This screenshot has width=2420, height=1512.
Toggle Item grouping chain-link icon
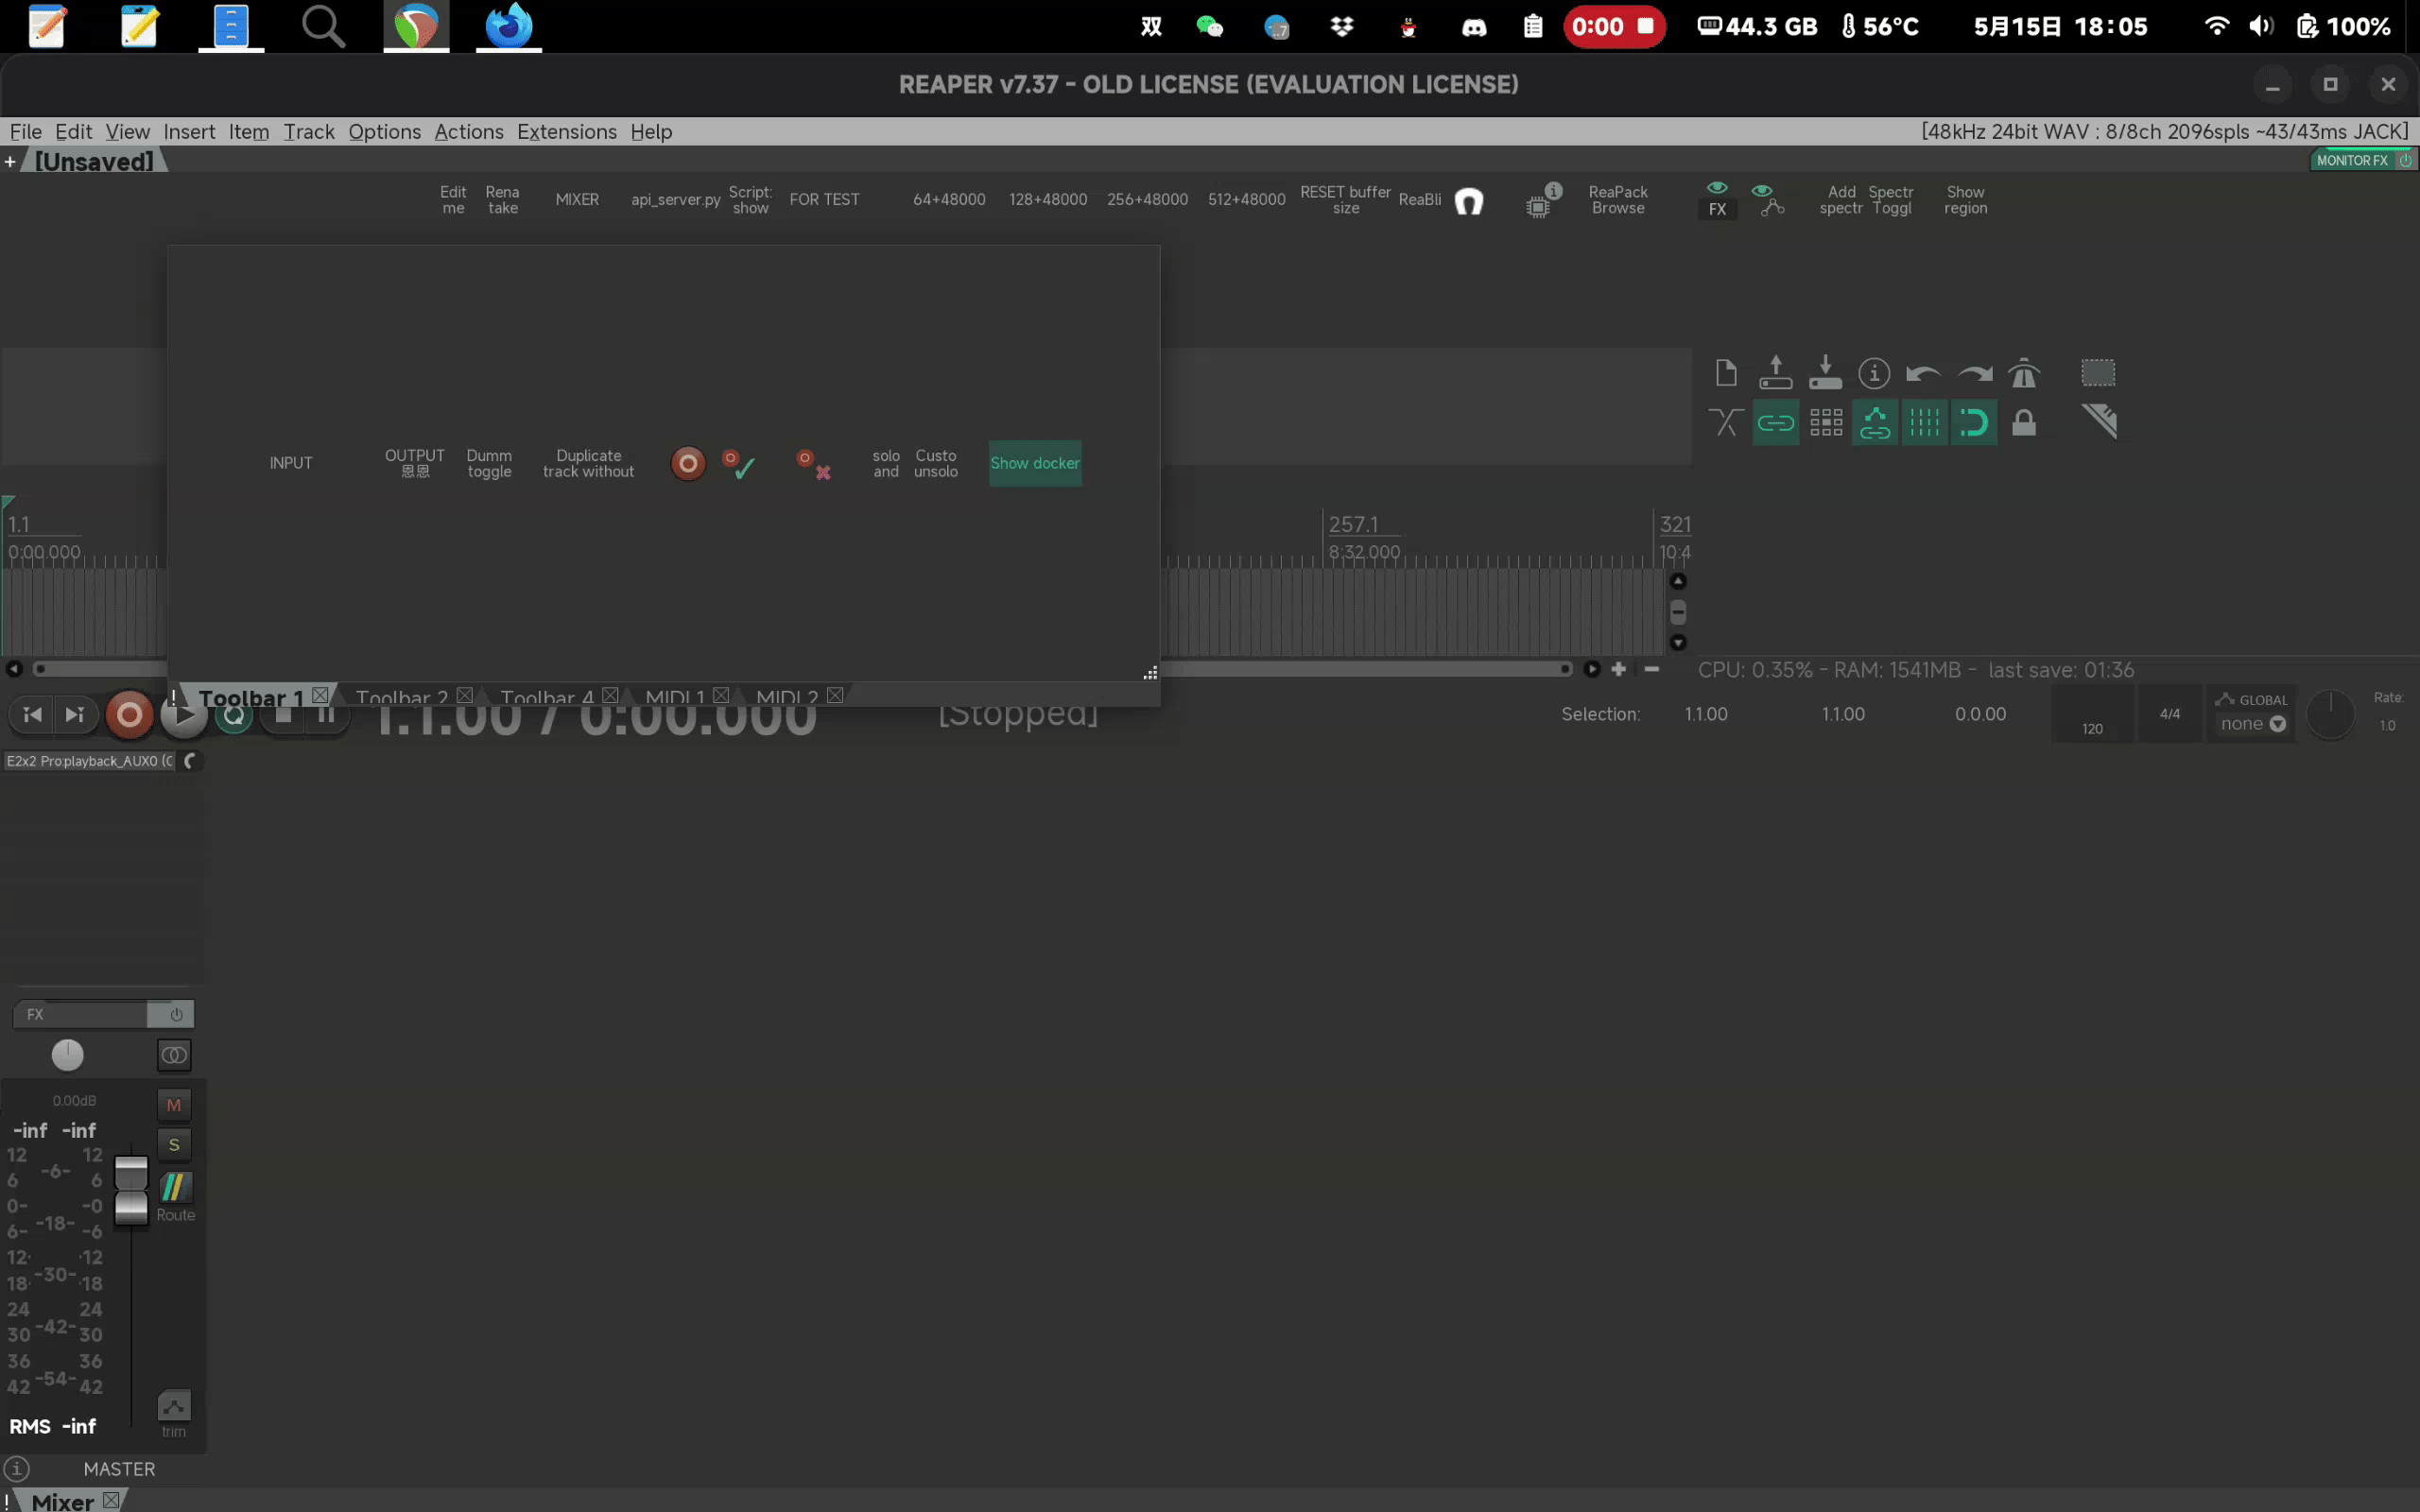1775,422
